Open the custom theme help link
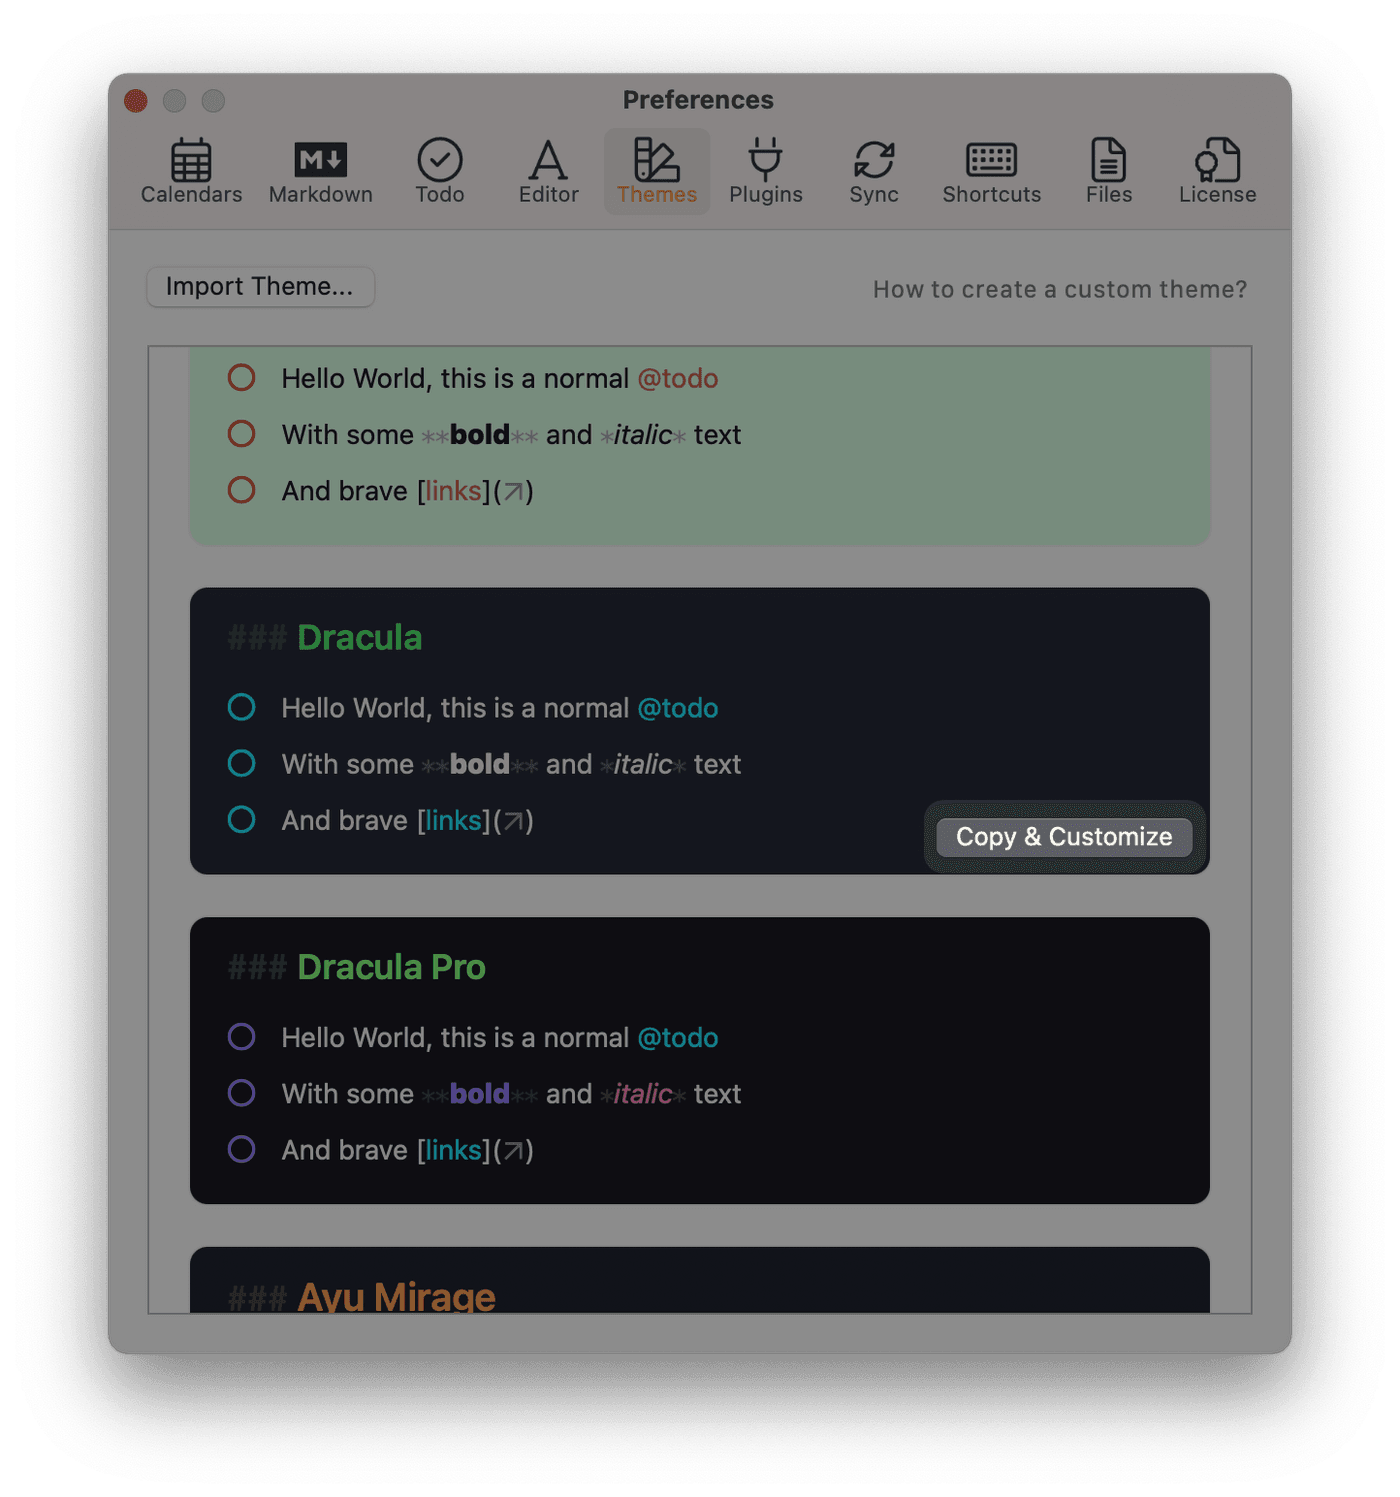The width and height of the screenshot is (1400, 1497). pyautogui.click(x=1060, y=289)
